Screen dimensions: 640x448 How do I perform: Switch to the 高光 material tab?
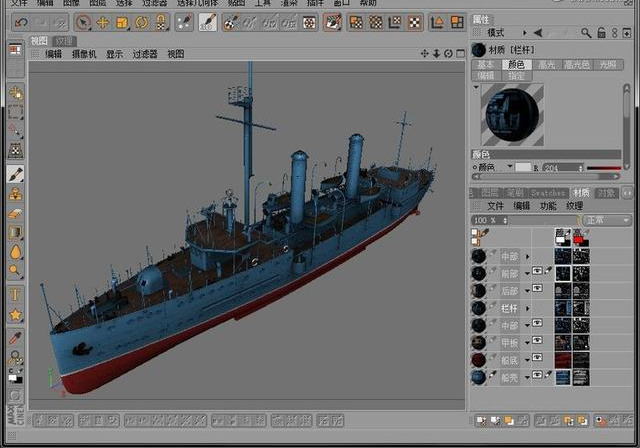tap(547, 65)
